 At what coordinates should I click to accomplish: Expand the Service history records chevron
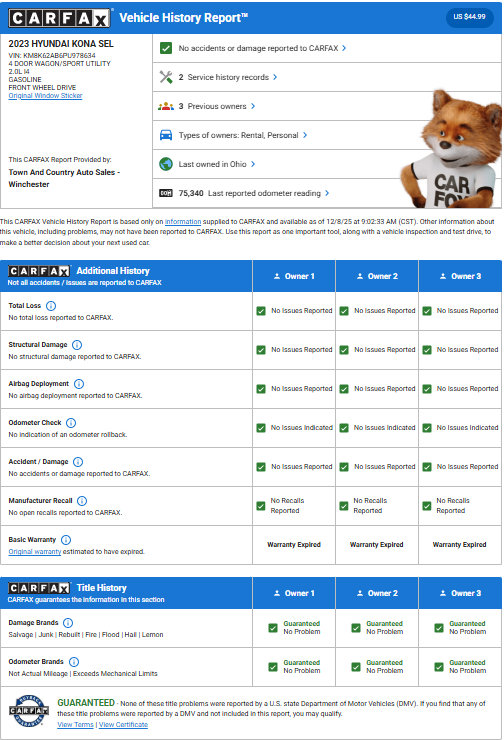(x=275, y=77)
